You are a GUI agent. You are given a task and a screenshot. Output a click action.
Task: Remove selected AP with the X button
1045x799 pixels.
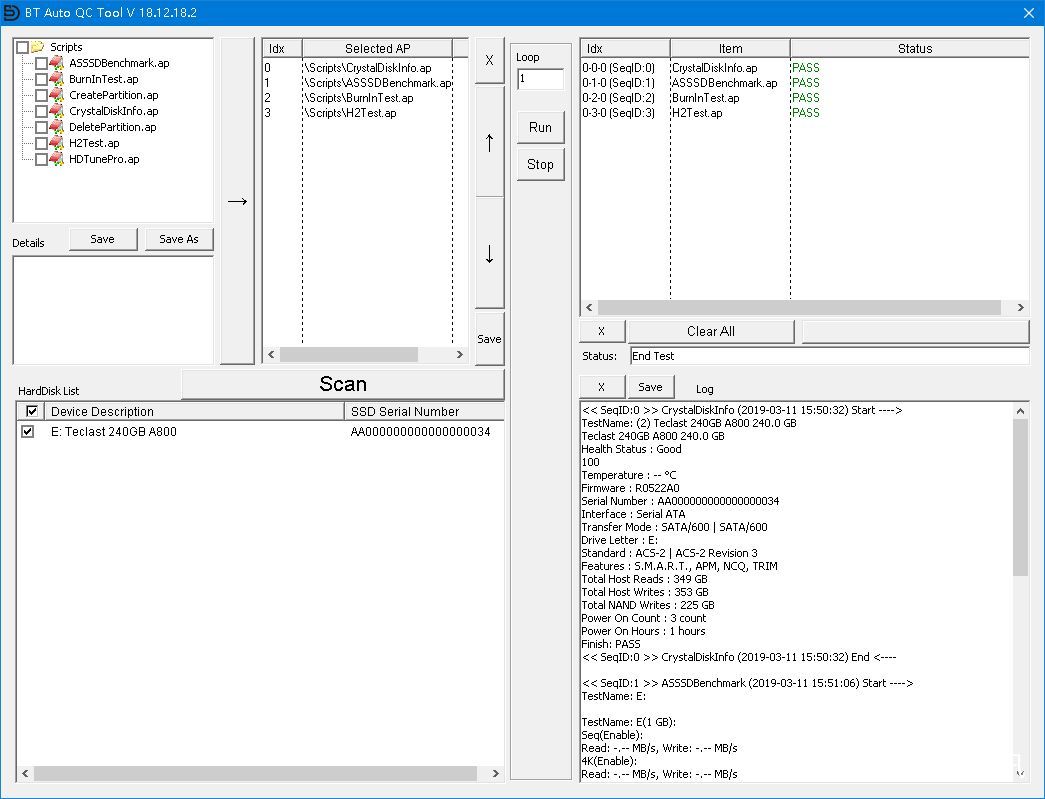489,61
